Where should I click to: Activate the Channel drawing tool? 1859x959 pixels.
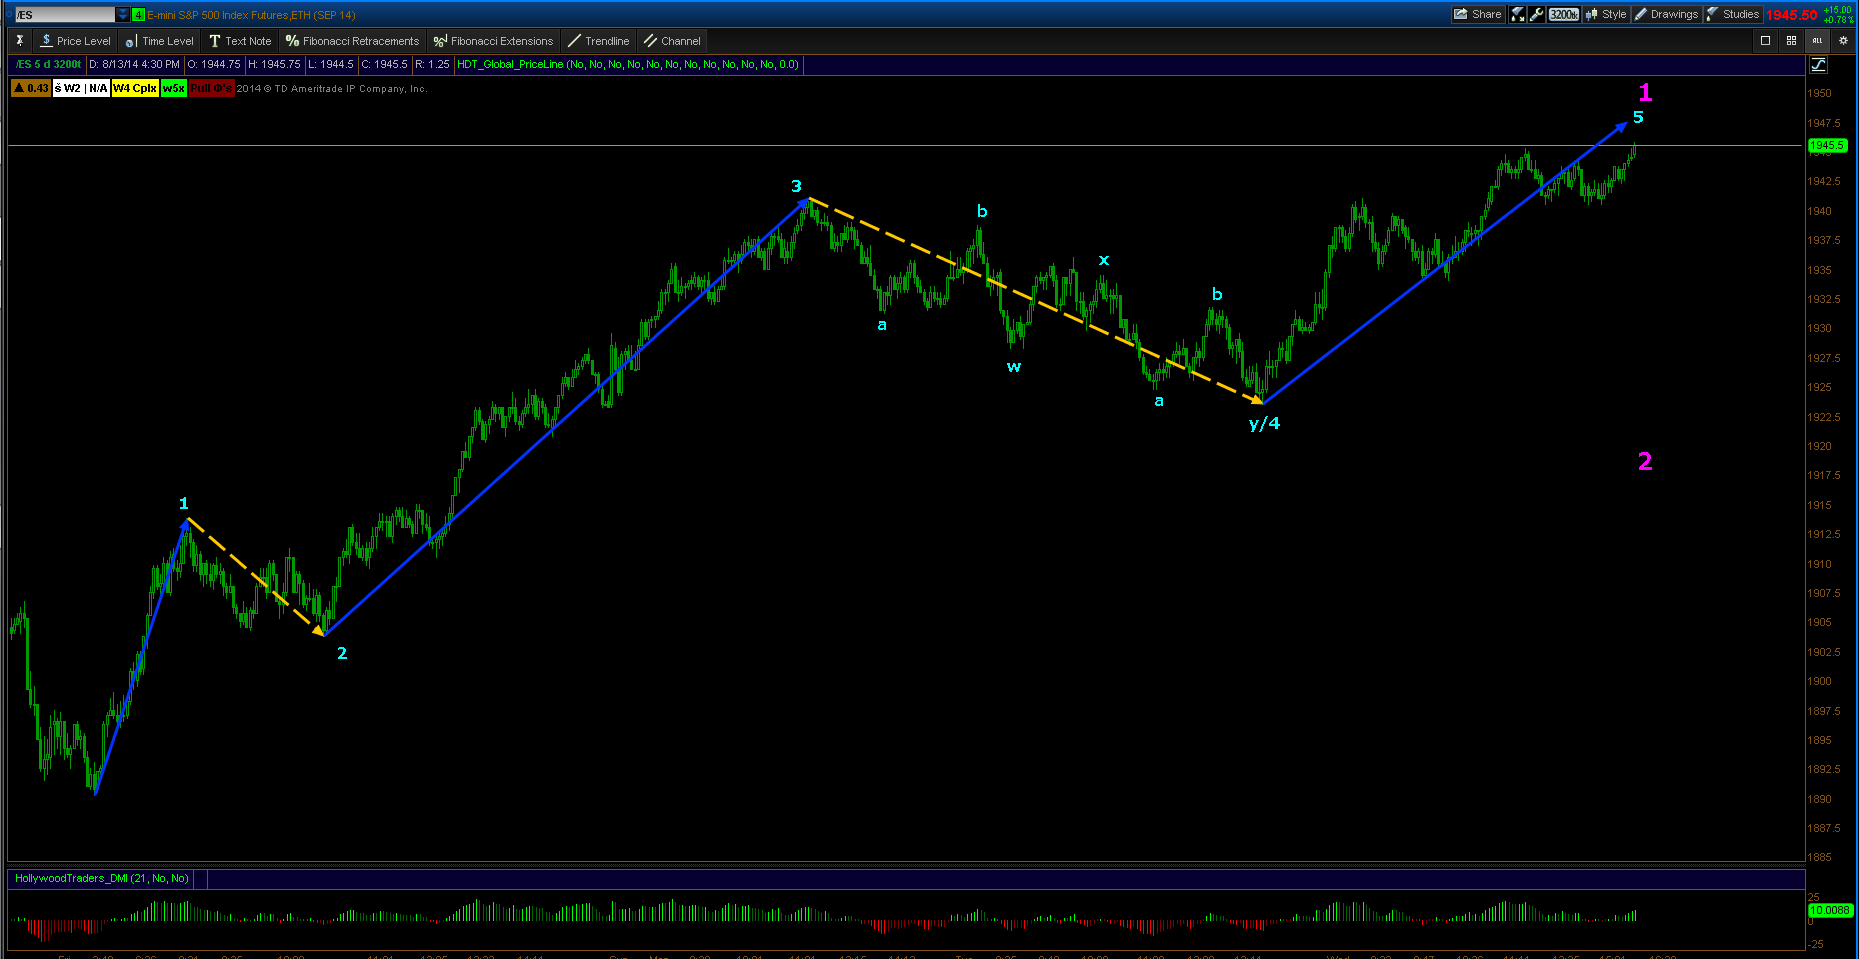click(x=672, y=41)
